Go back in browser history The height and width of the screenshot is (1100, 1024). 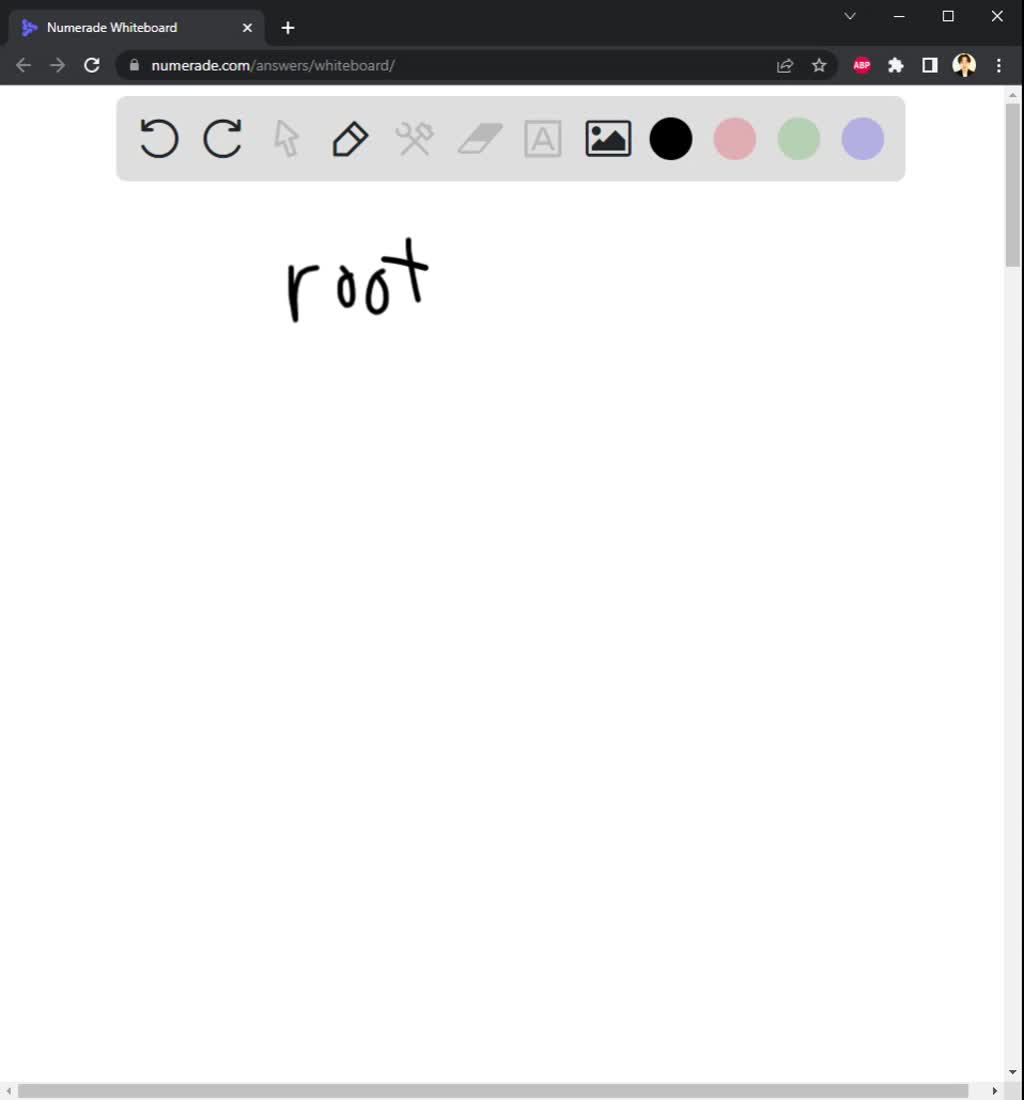tap(23, 65)
